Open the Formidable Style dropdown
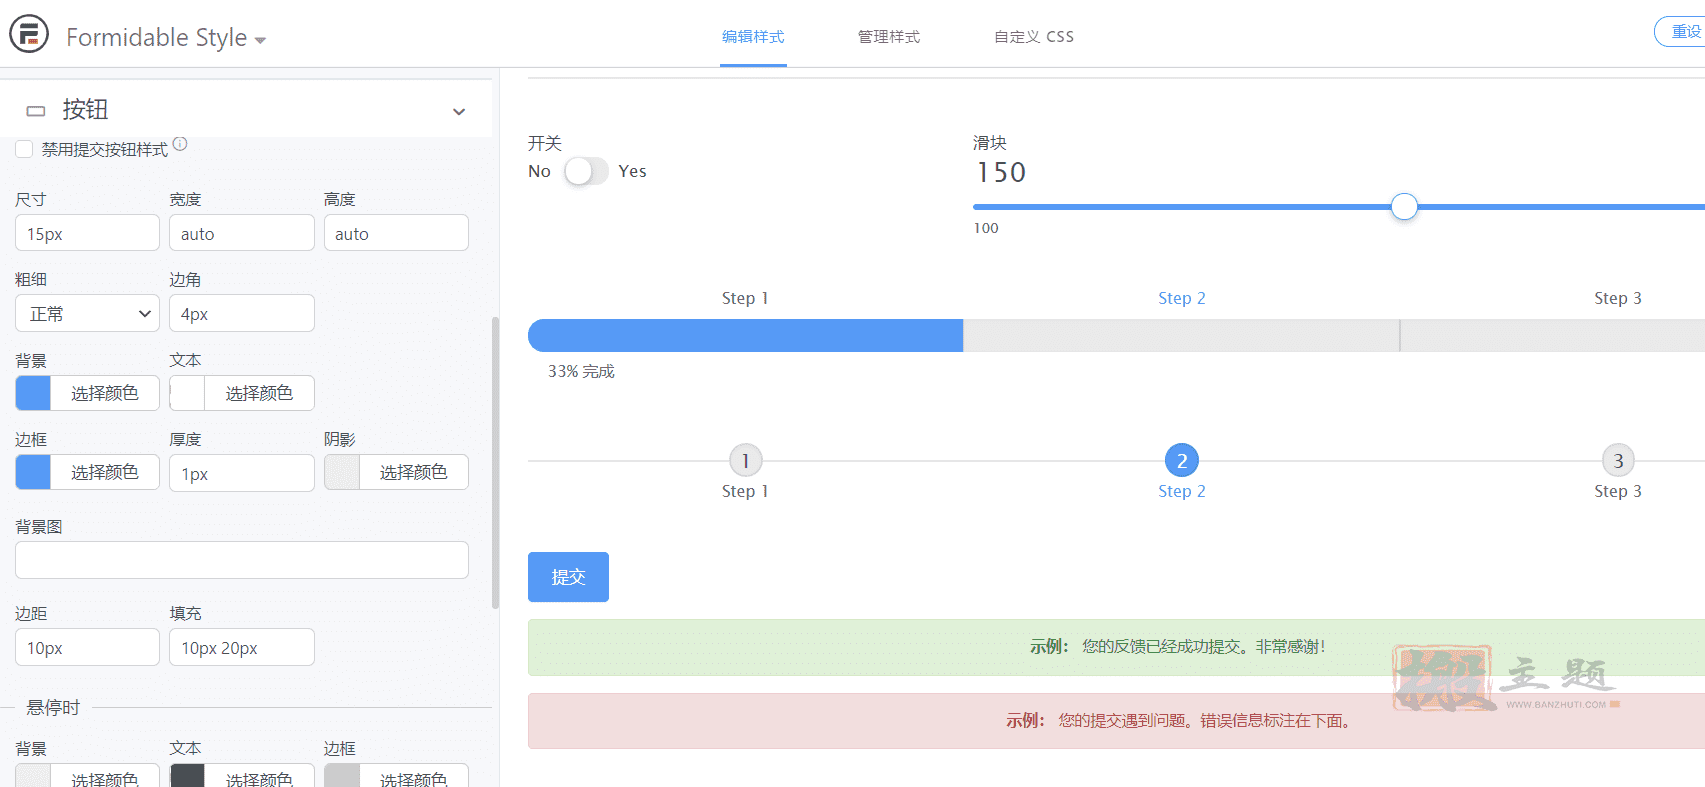This screenshot has height=787, width=1705. pyautogui.click(x=166, y=38)
